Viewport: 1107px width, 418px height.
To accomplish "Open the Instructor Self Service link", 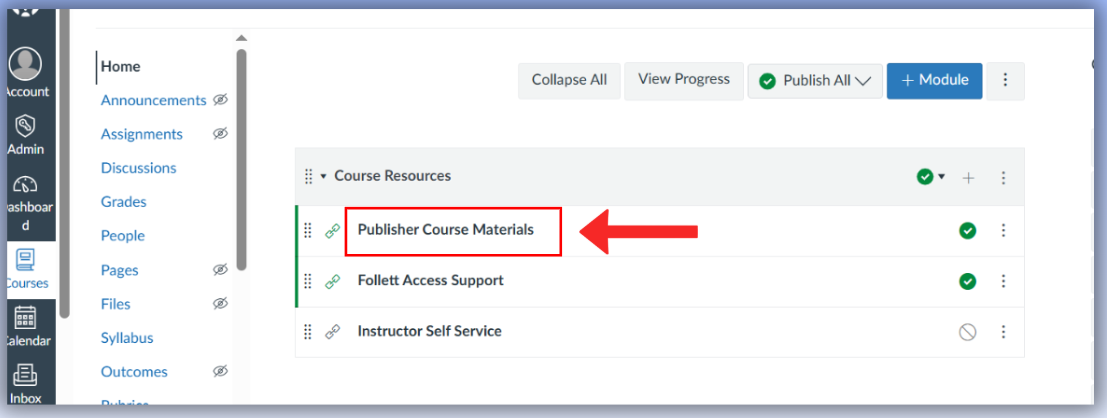I will point(430,331).
